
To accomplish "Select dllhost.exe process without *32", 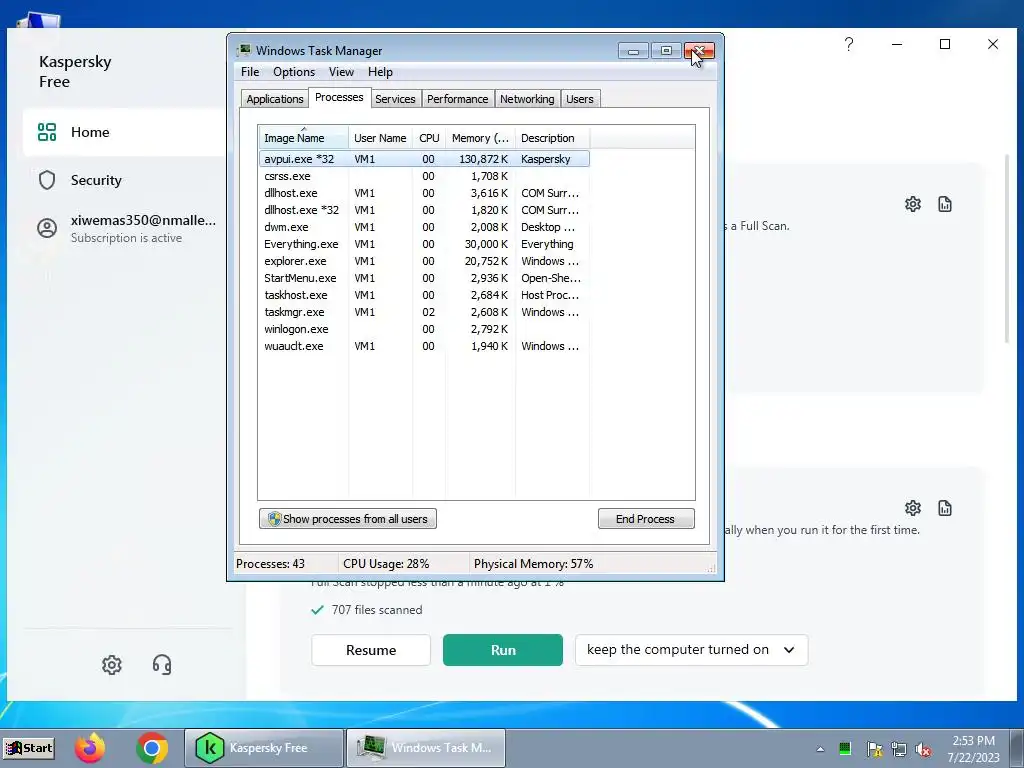I will click(x=424, y=193).
